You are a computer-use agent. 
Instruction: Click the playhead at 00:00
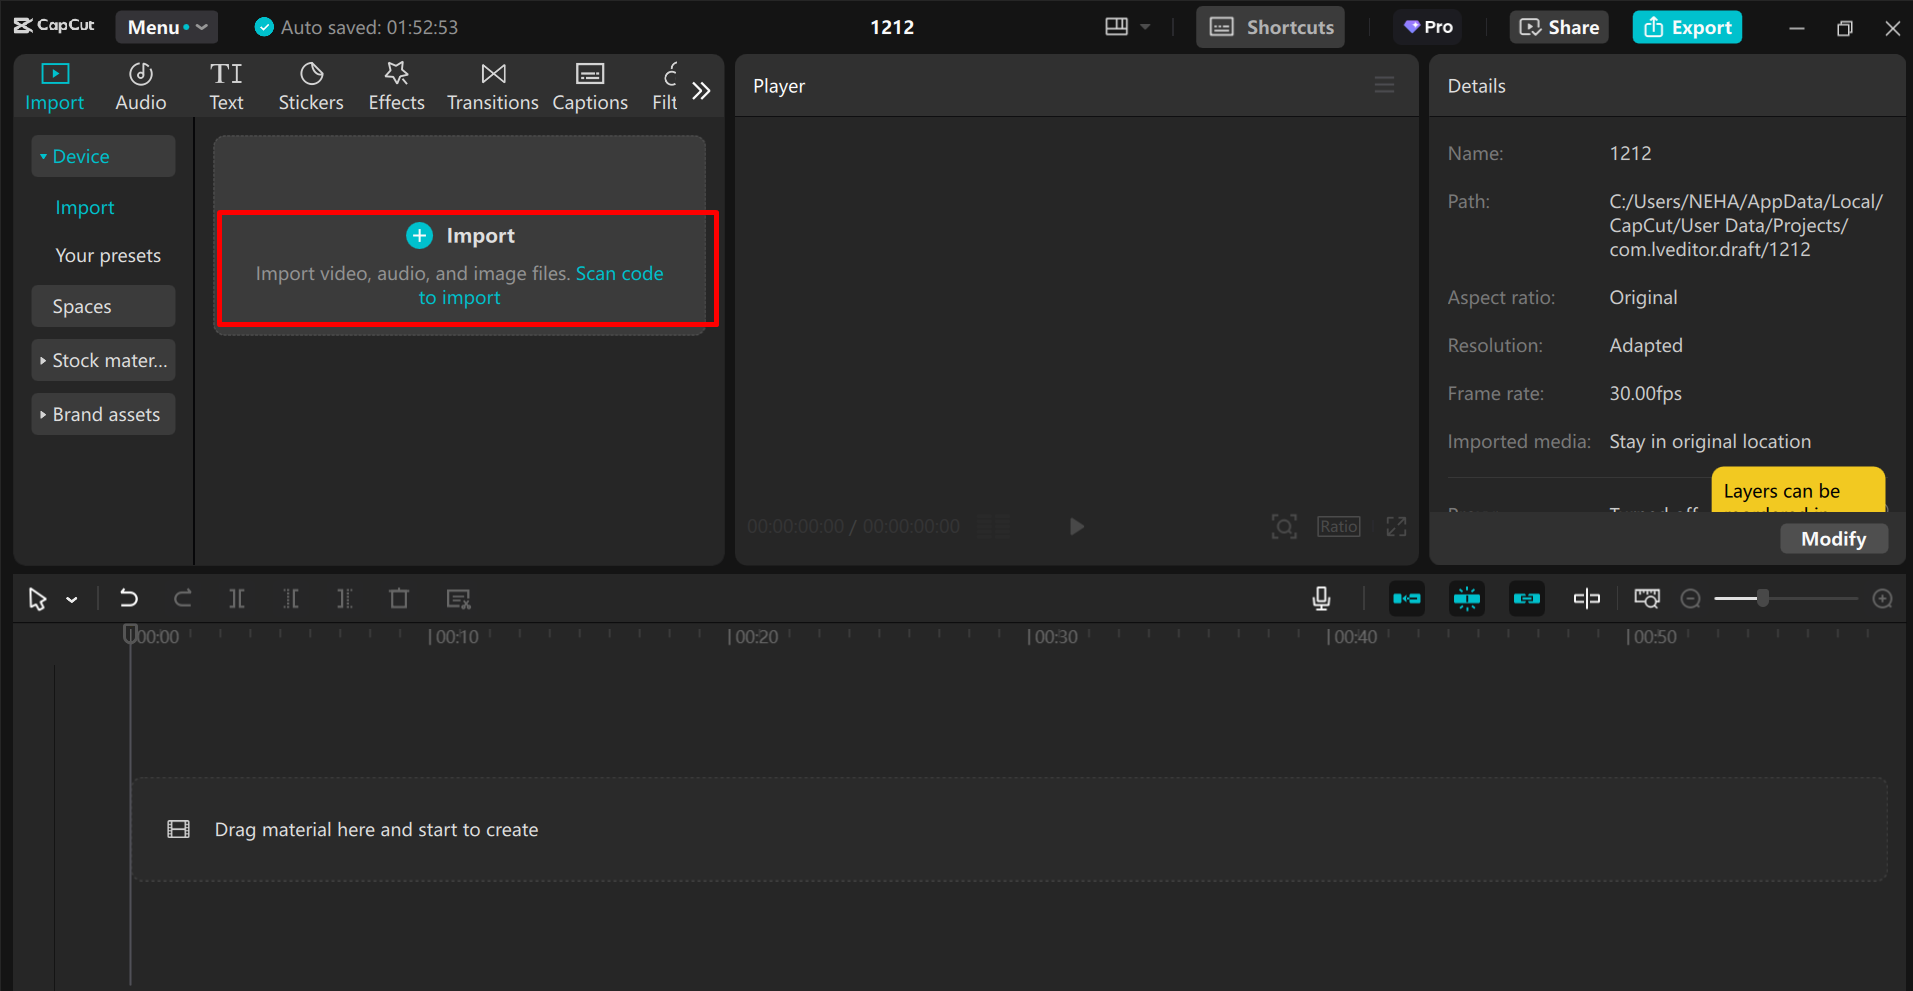click(x=130, y=634)
